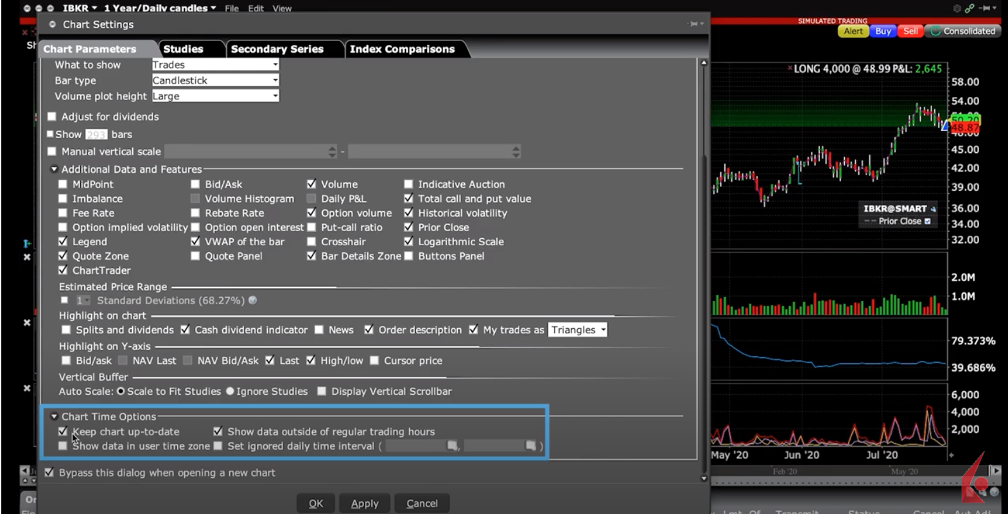This screenshot has height=514, width=1008.
Task: Collapse the Chart Time Options section
Action: tap(54, 416)
